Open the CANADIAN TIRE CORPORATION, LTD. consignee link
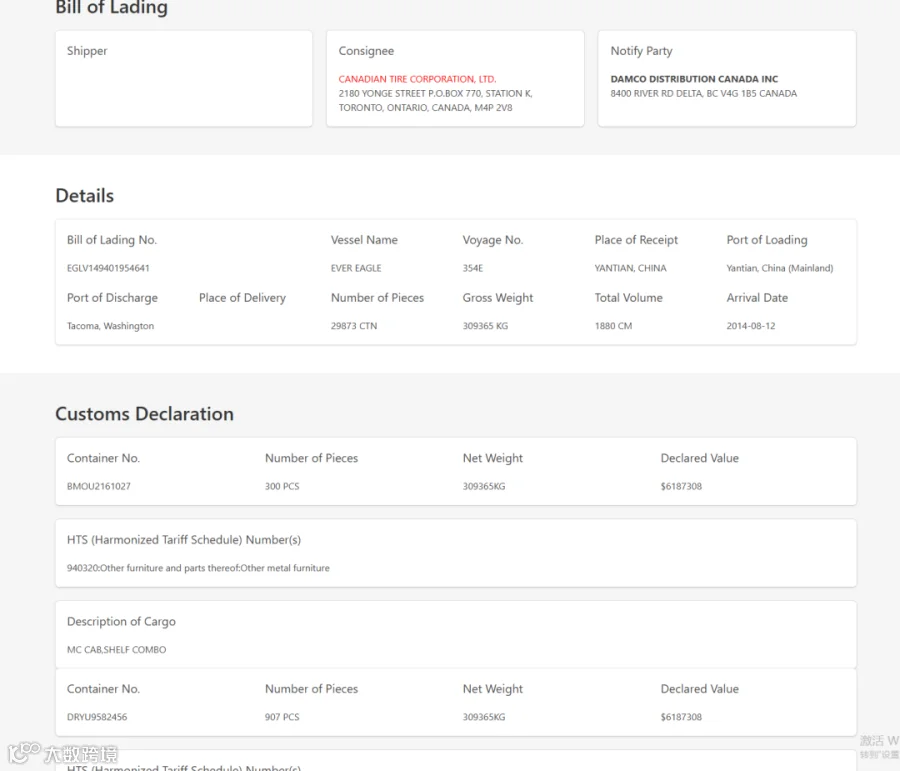 [x=417, y=79]
